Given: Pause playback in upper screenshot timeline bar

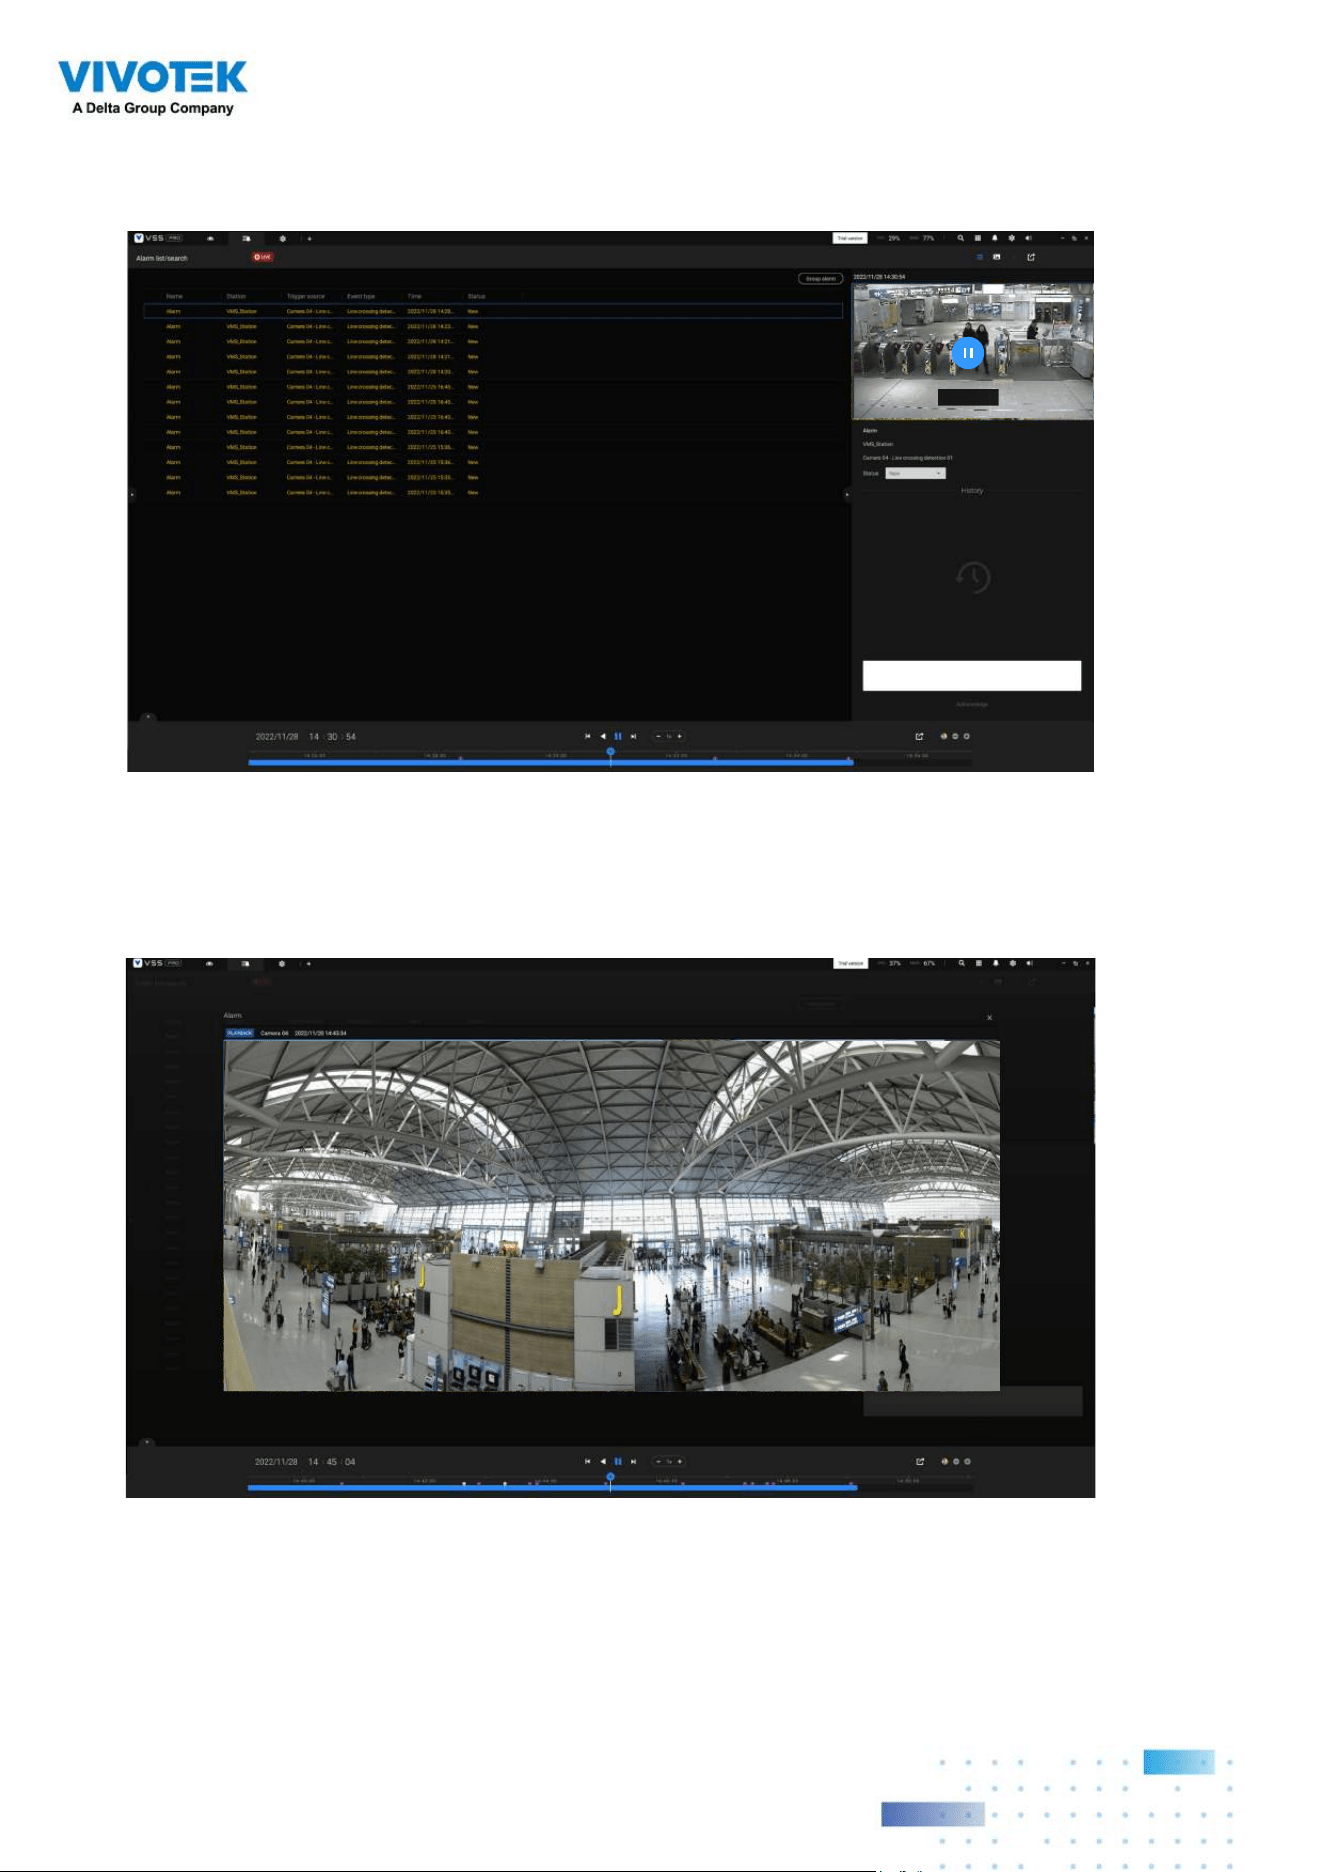Looking at the screenshot, I should pos(618,736).
